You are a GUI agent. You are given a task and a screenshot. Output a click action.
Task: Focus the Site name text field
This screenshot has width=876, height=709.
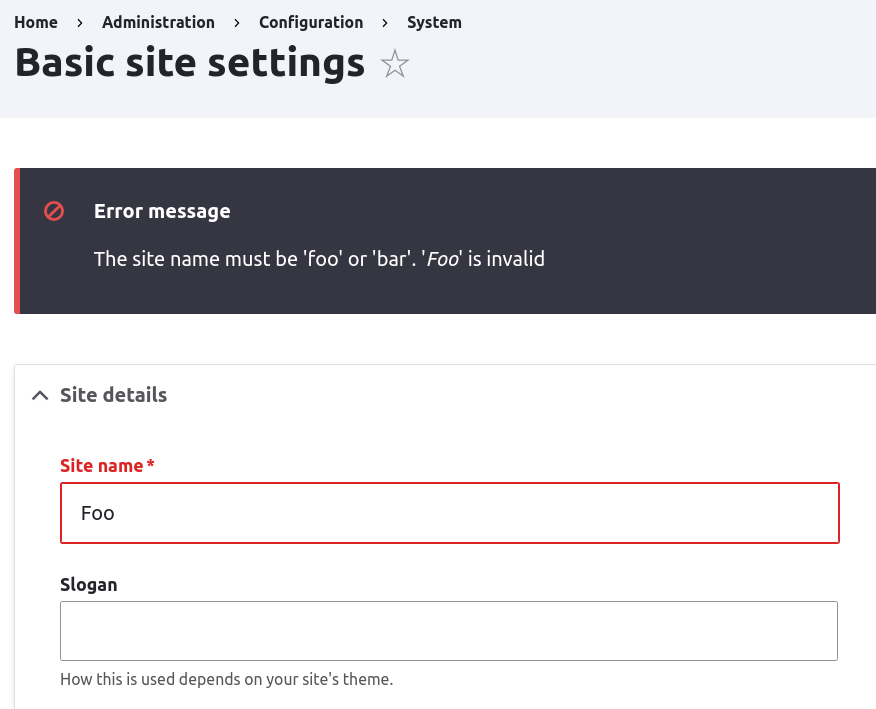tap(449, 513)
